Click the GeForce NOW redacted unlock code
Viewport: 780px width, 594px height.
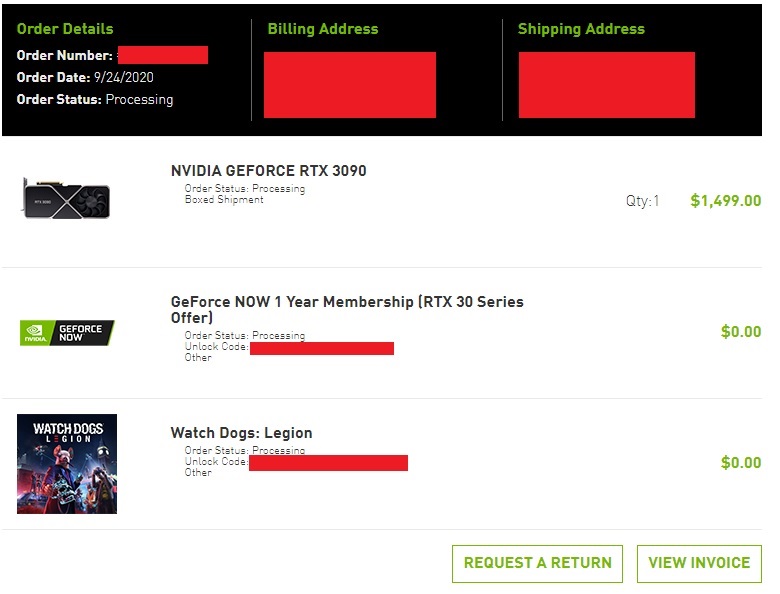pyautogui.click(x=321, y=348)
